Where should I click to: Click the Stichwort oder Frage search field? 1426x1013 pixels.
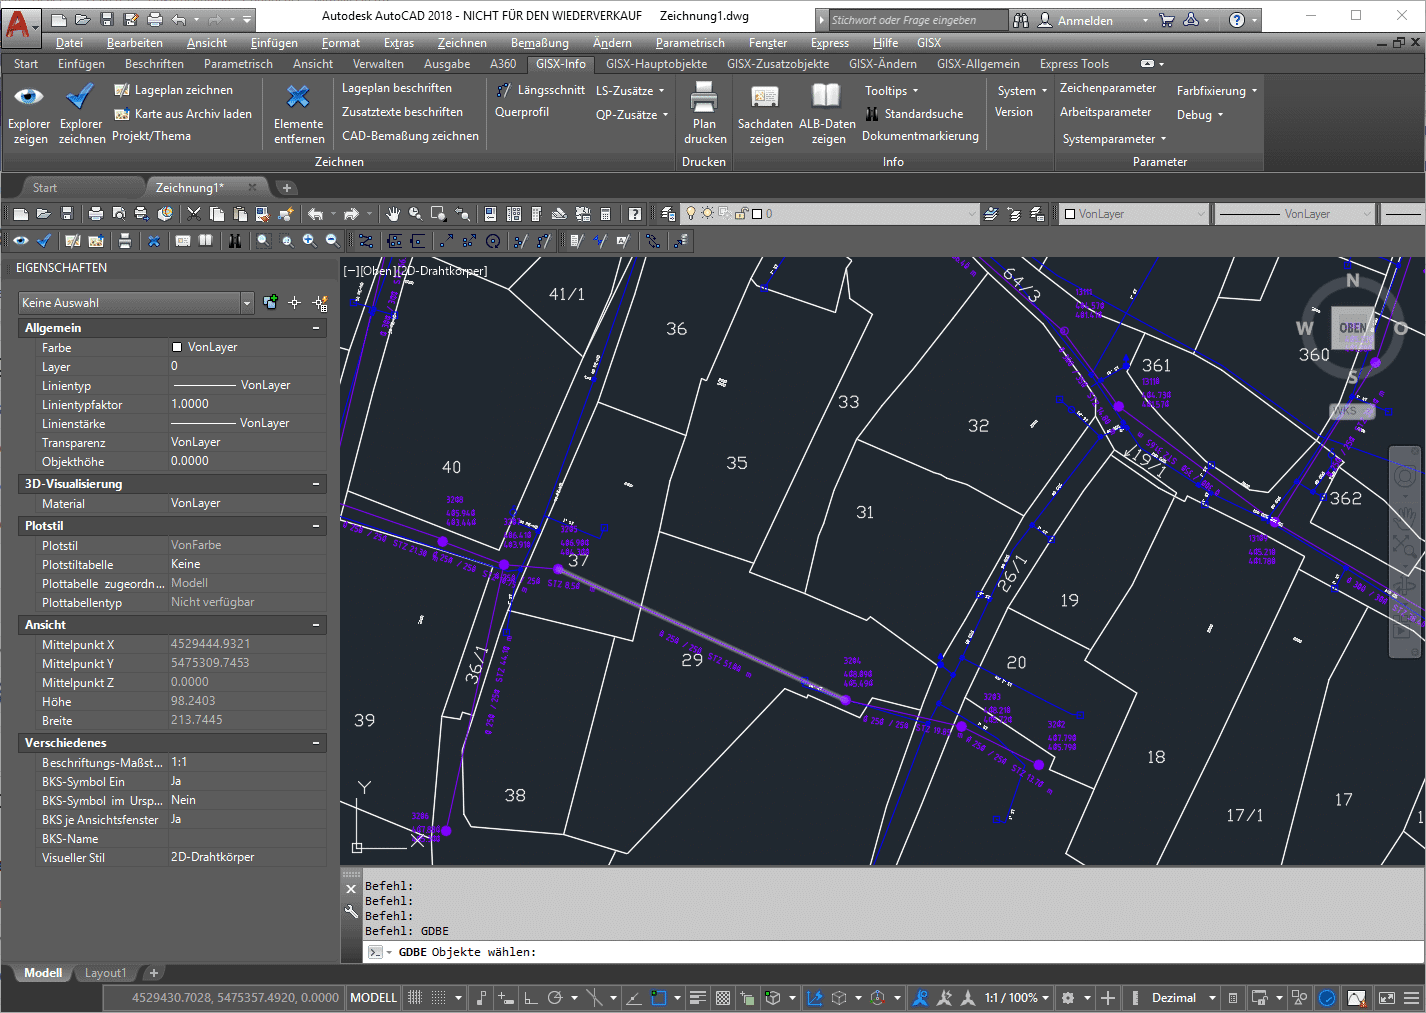click(x=917, y=20)
